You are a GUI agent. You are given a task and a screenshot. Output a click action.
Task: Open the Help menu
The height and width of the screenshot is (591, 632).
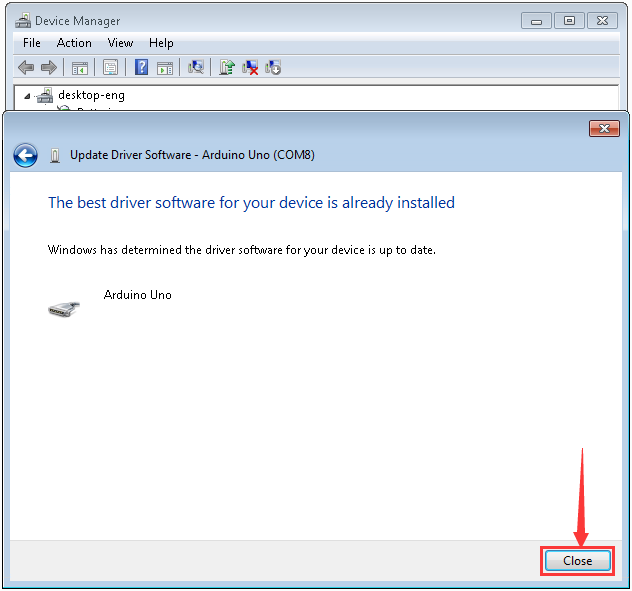161,43
